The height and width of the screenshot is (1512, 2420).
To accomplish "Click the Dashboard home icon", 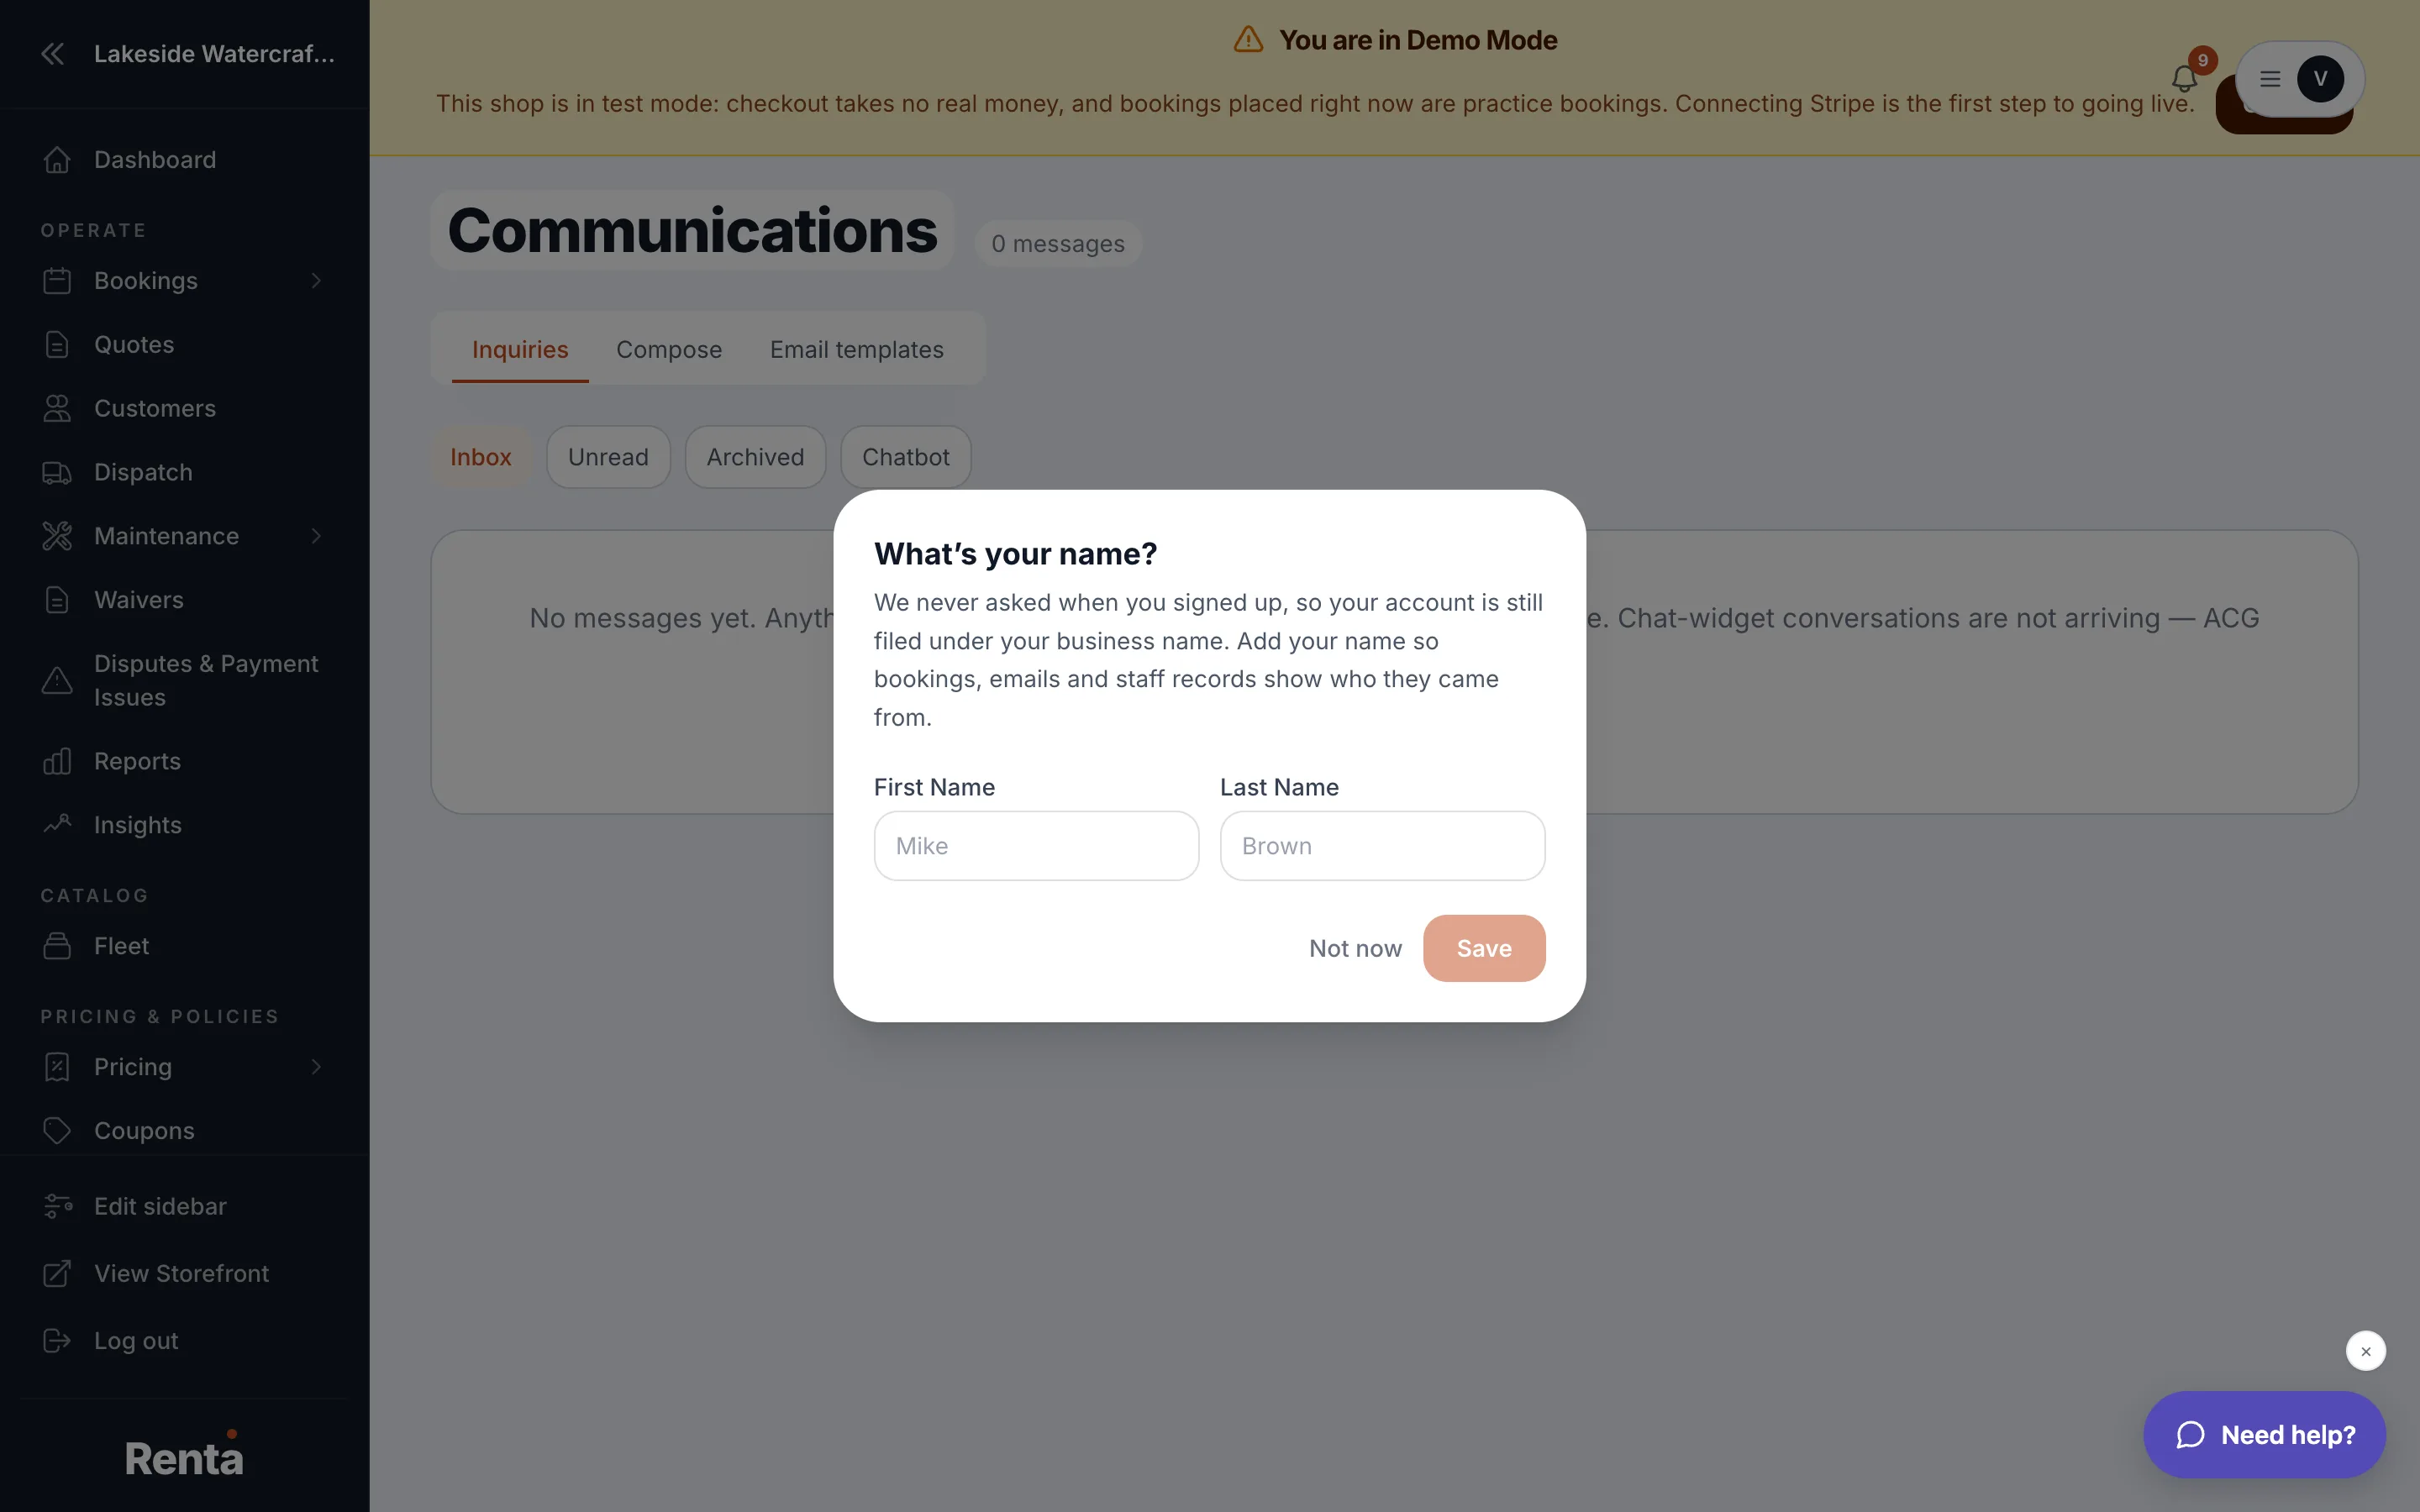I will (x=57, y=160).
